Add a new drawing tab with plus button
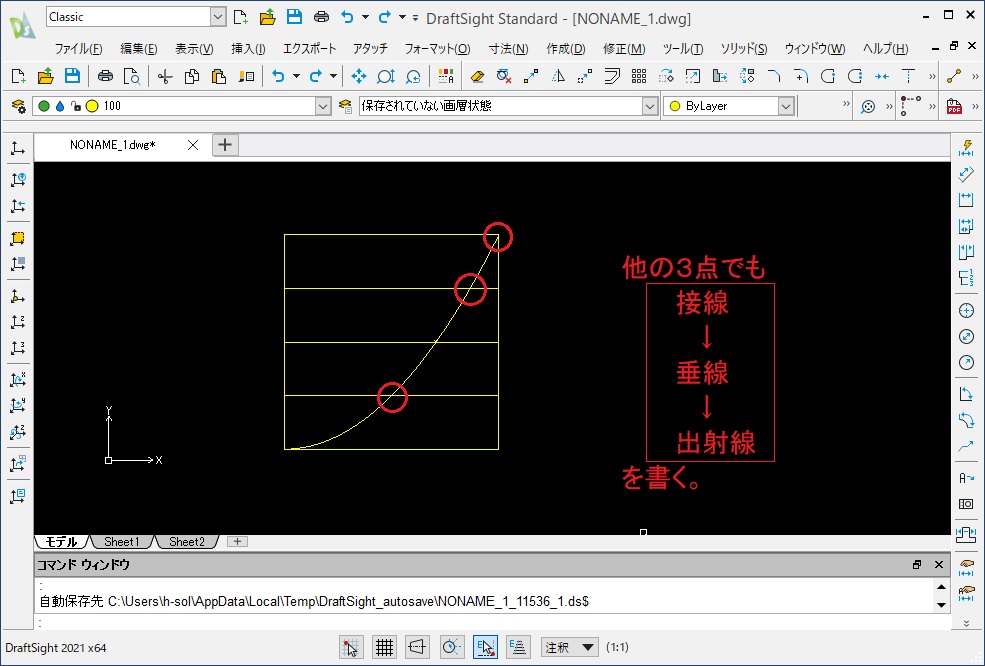This screenshot has width=985, height=666. coord(225,145)
